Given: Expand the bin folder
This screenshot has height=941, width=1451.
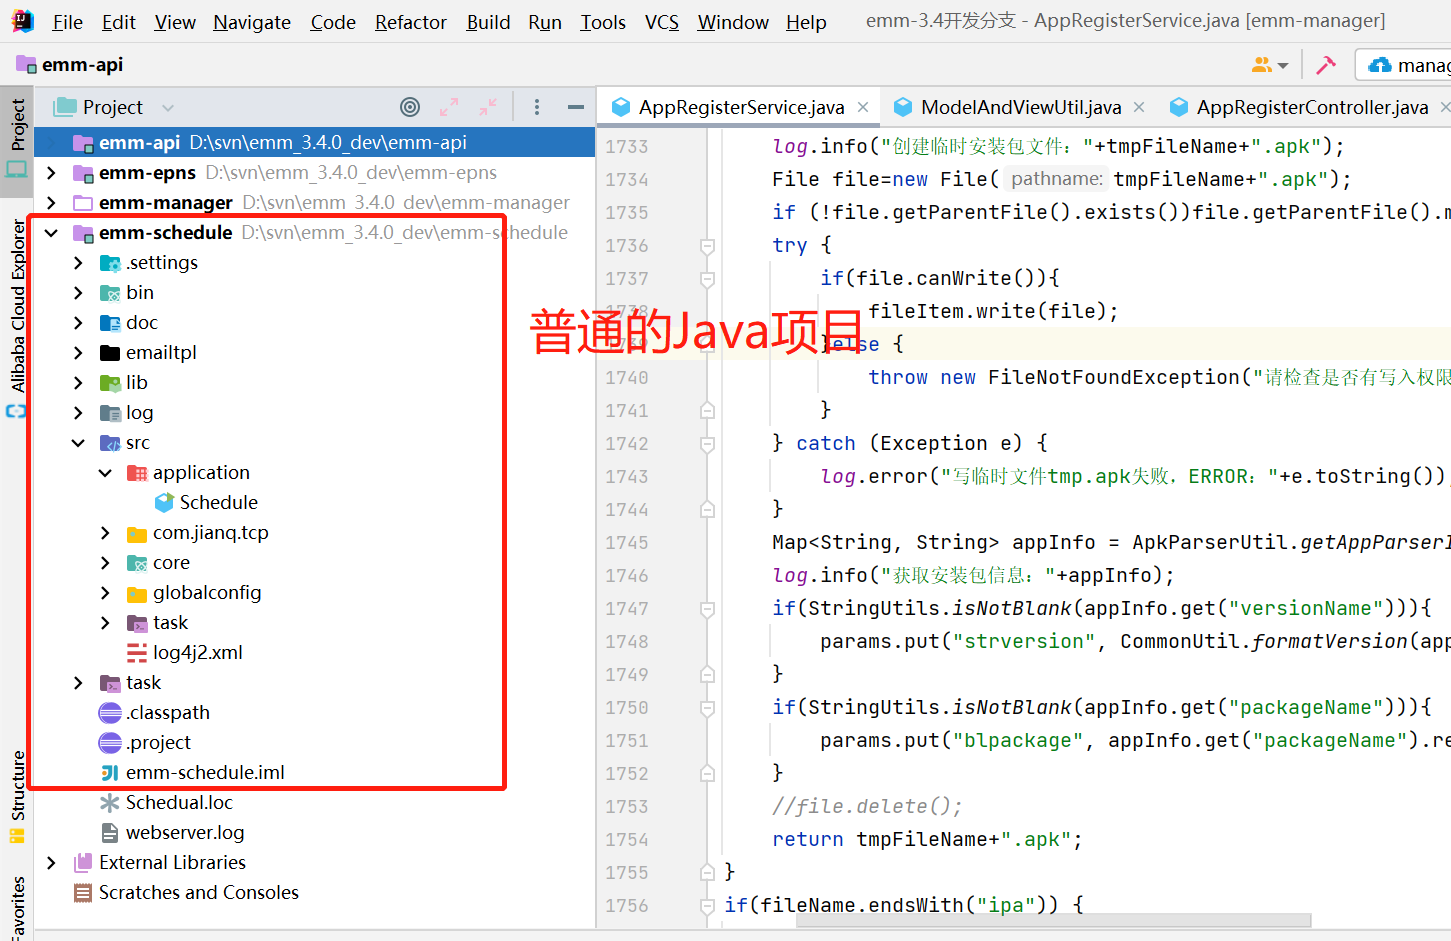Looking at the screenshot, I should pyautogui.click(x=78, y=293).
